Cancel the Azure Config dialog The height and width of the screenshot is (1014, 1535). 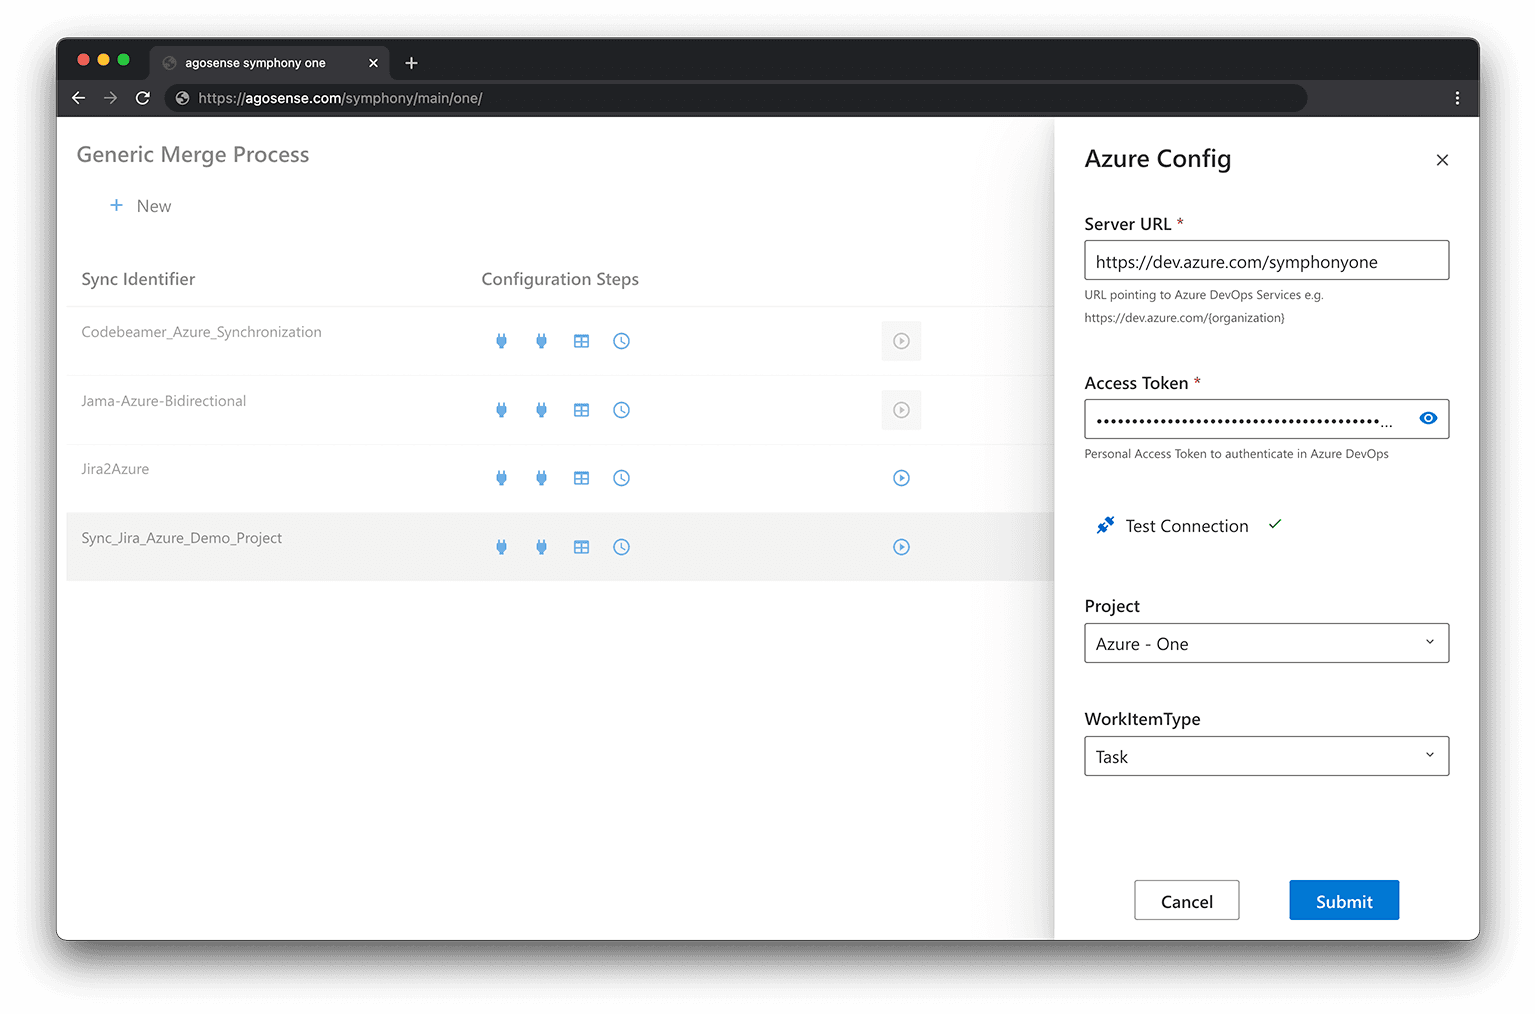pyautogui.click(x=1186, y=900)
